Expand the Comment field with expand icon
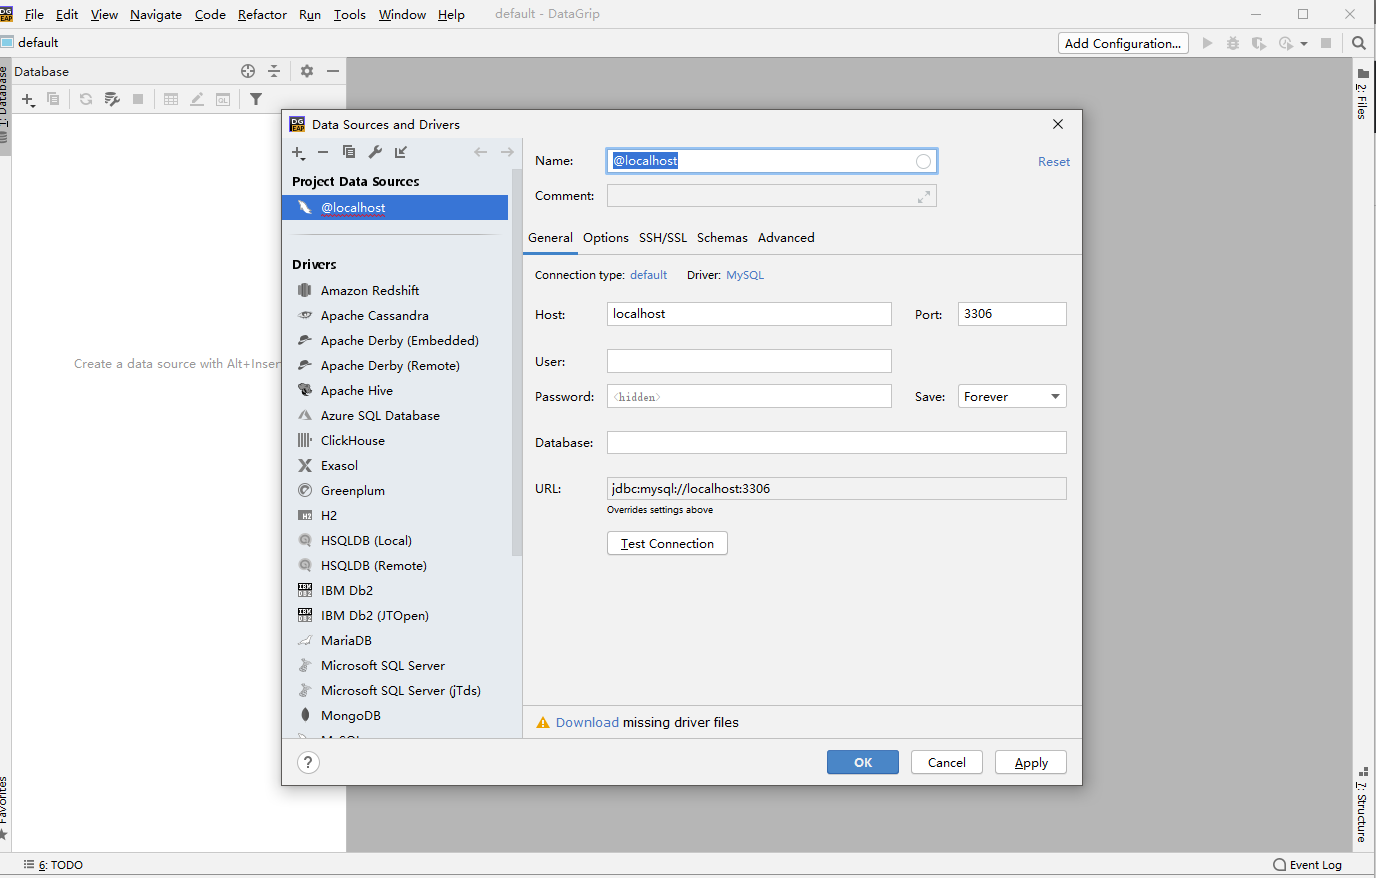1376x878 pixels. click(923, 197)
